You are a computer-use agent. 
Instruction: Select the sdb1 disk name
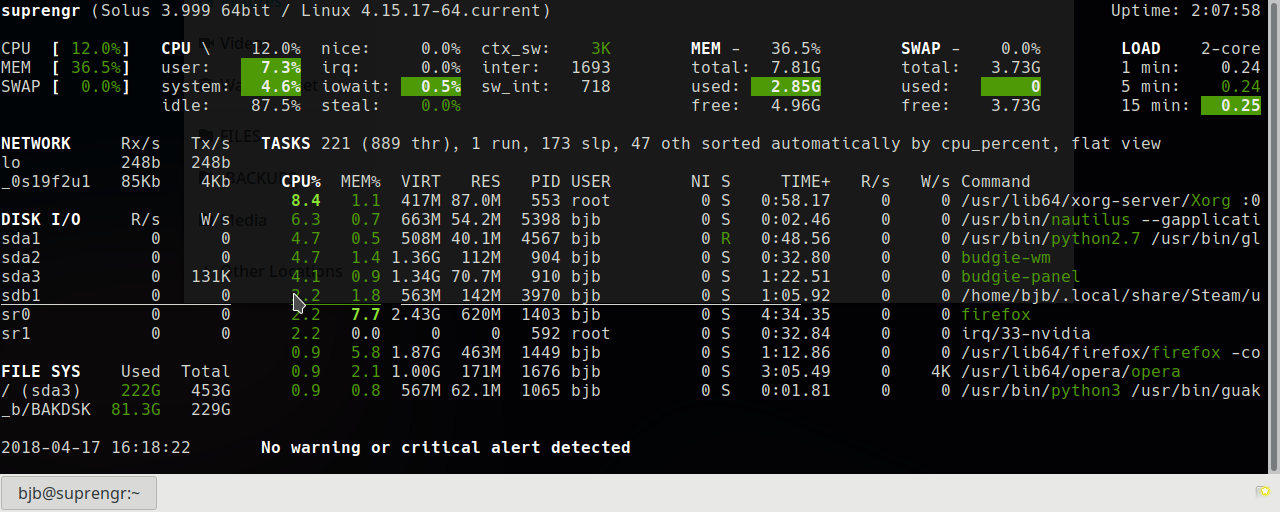21,295
